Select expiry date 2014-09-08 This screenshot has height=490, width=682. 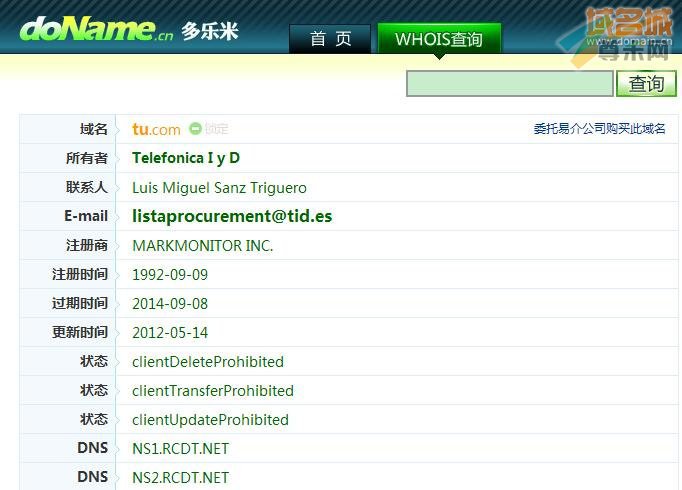tap(170, 304)
